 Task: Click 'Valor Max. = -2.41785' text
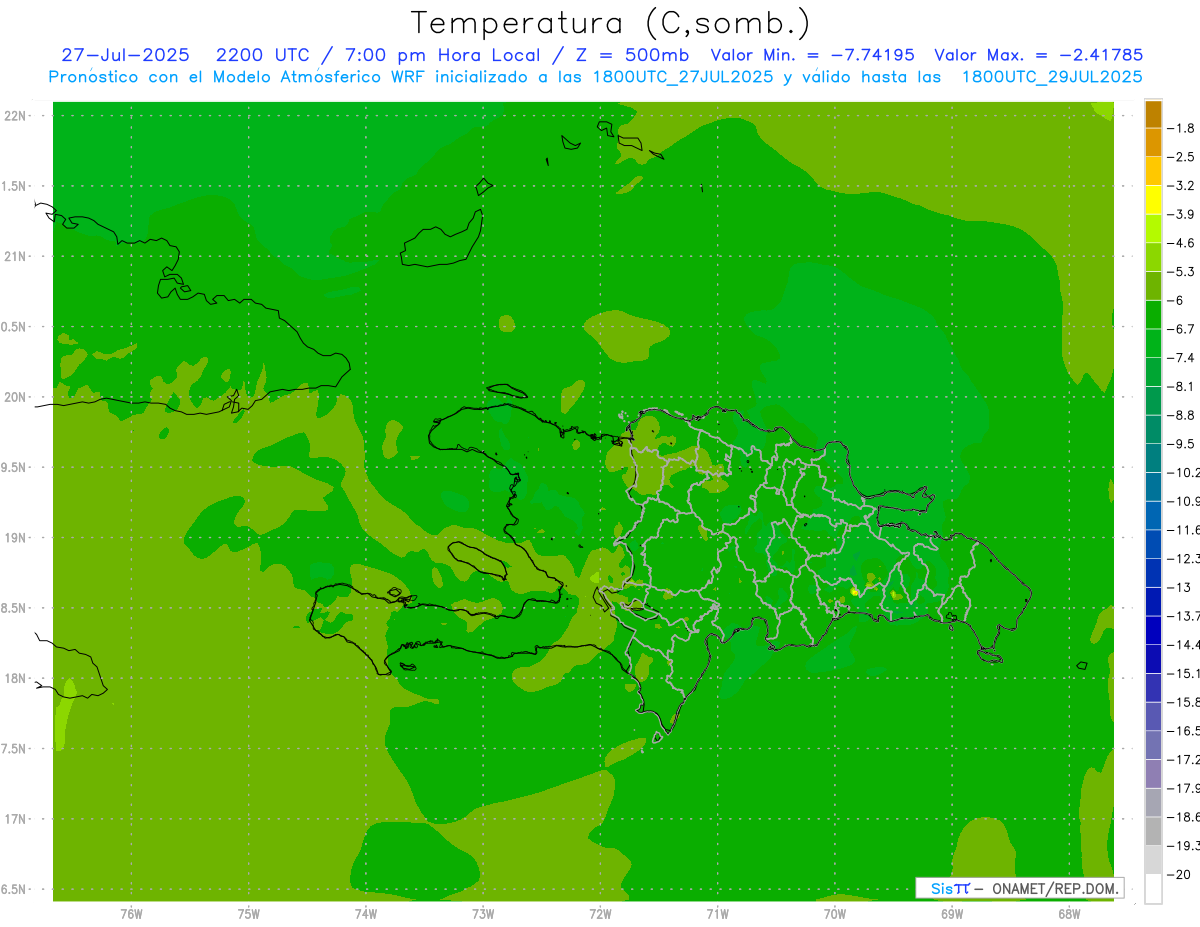pyautogui.click(x=1038, y=55)
